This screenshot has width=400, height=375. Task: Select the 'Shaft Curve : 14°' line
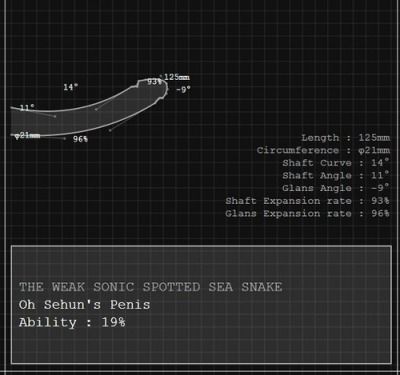tap(336, 163)
